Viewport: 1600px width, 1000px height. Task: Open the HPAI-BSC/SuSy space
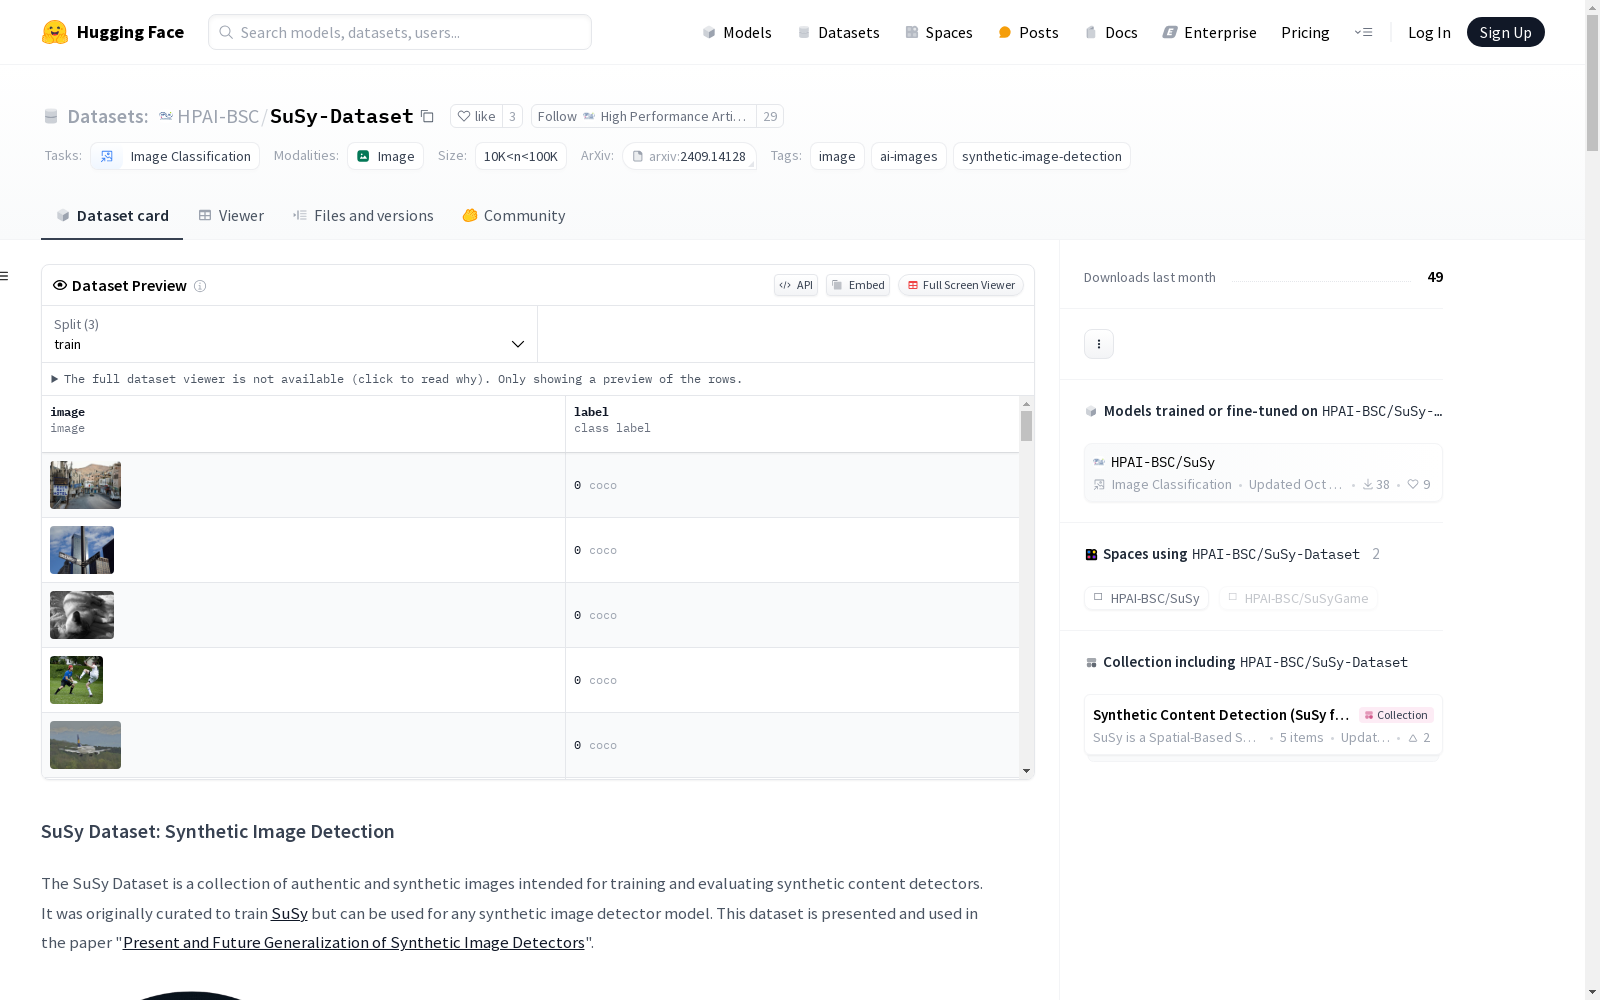1146,598
